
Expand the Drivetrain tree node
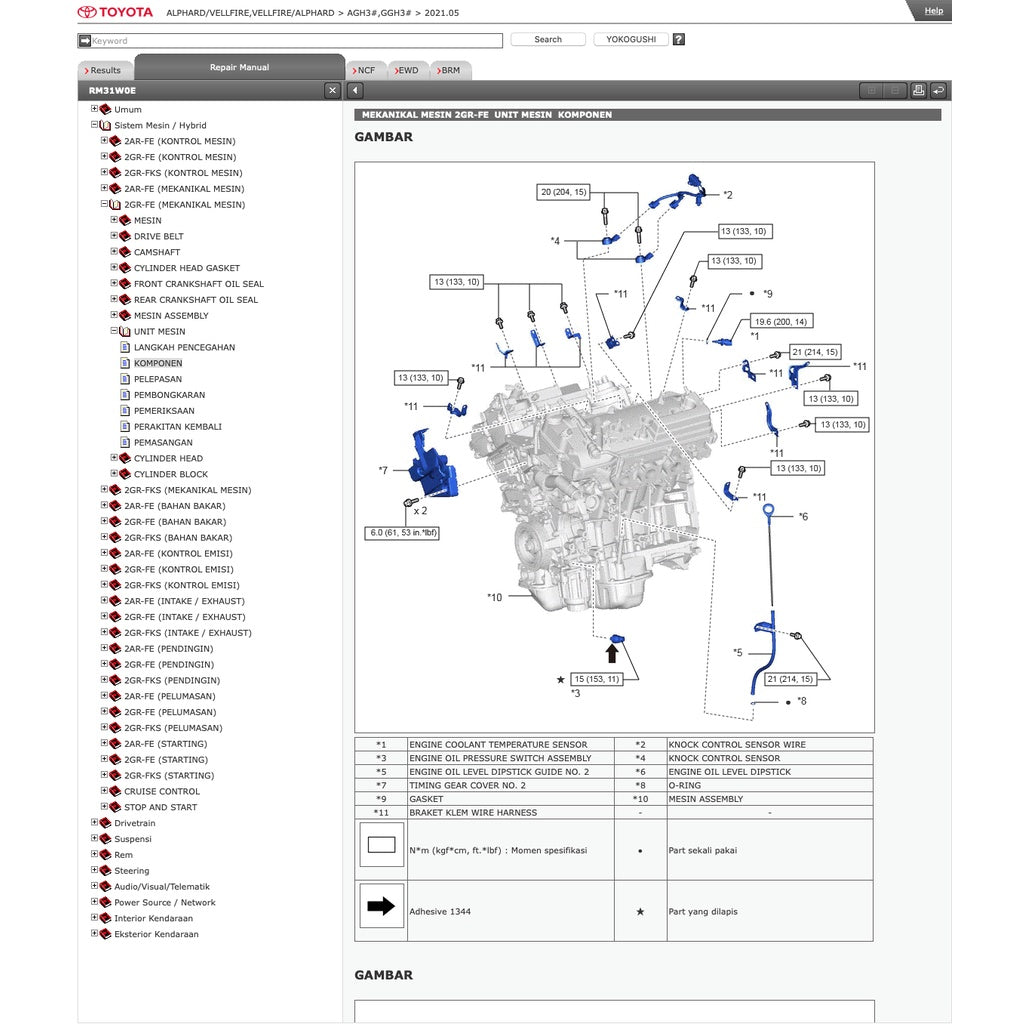tap(94, 823)
